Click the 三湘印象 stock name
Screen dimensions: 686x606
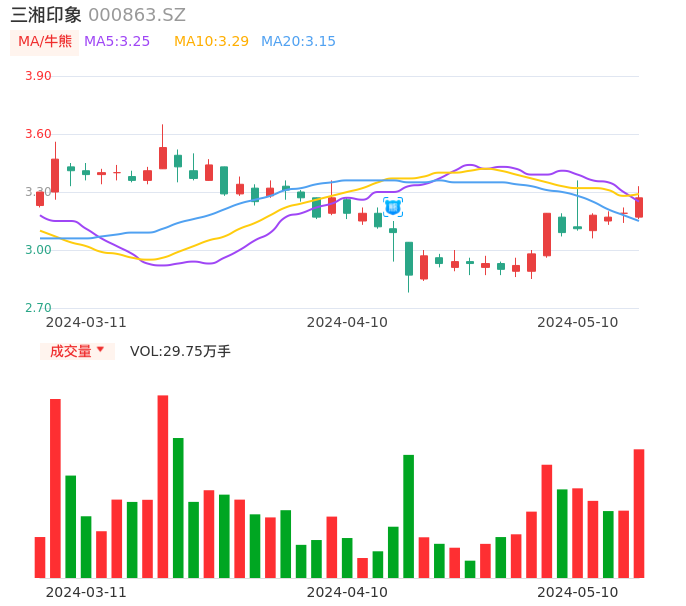[46, 15]
